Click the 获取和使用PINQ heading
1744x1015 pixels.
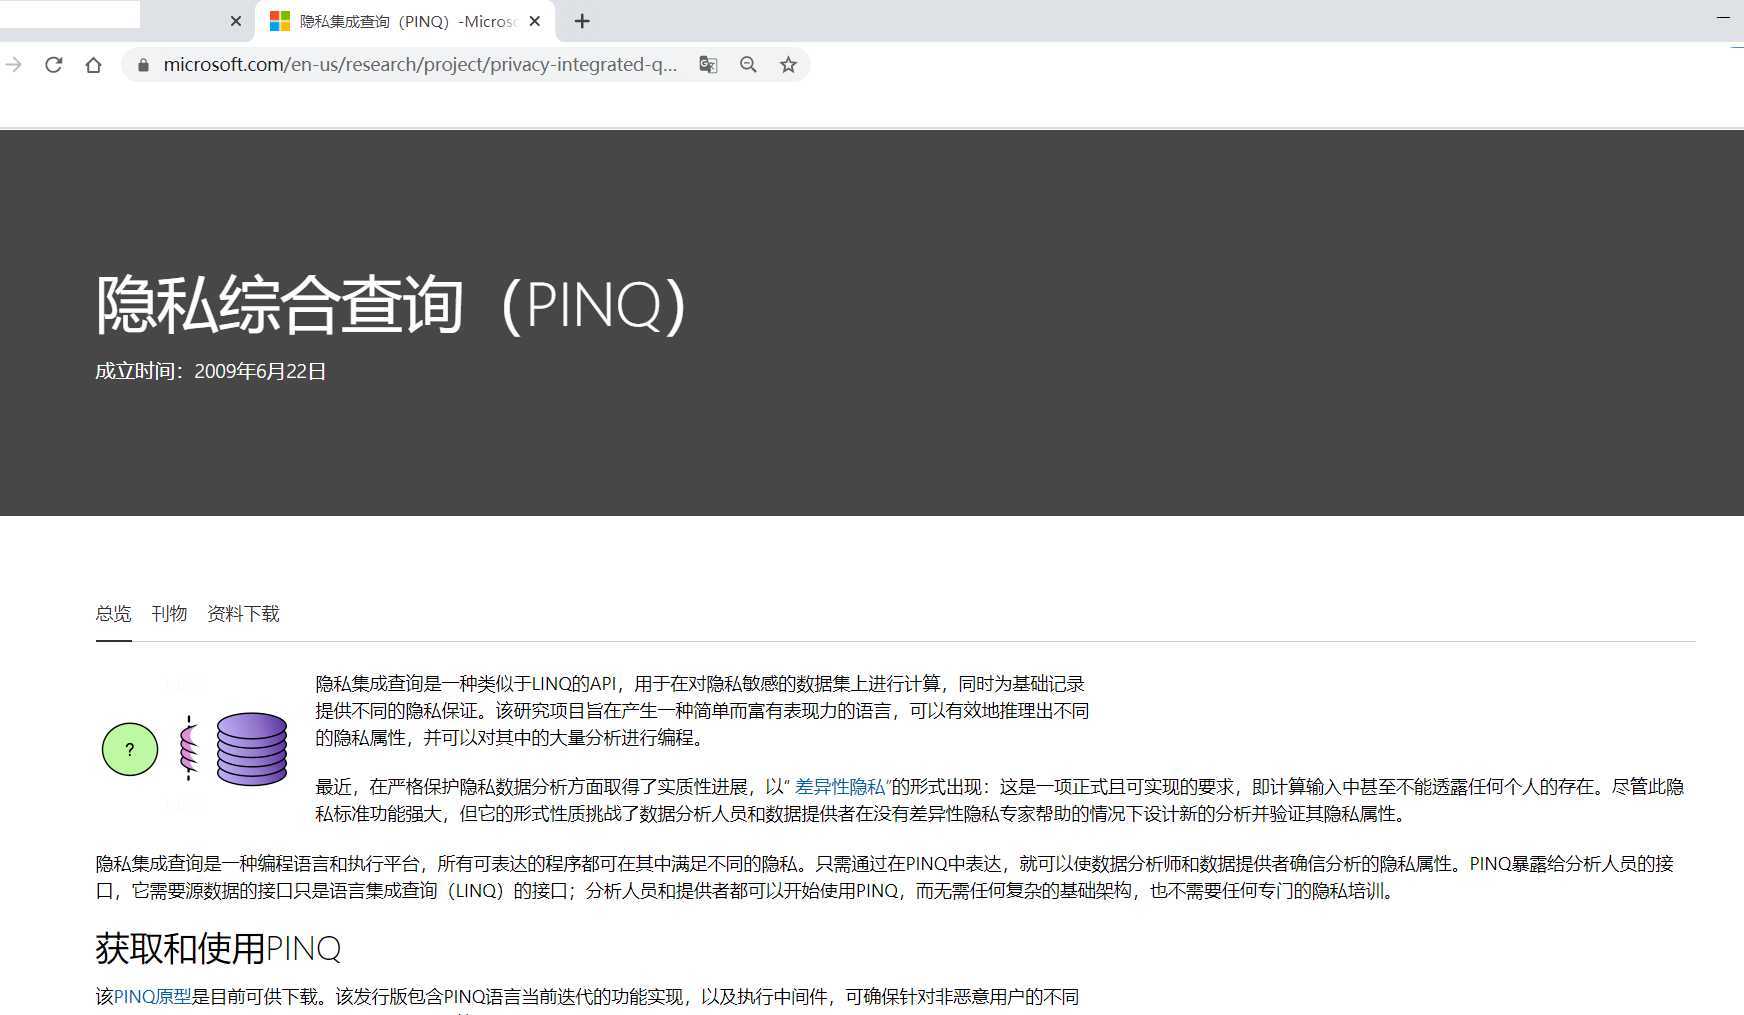coord(218,948)
